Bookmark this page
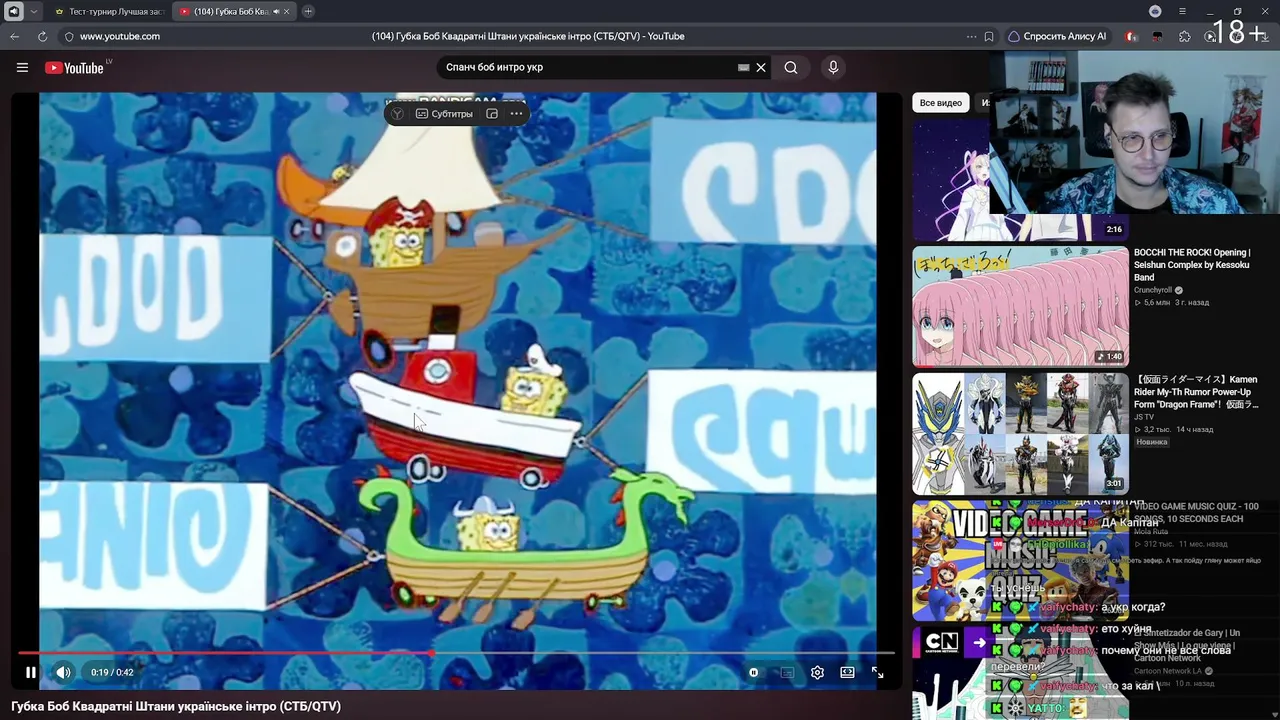1280x720 pixels. (989, 36)
